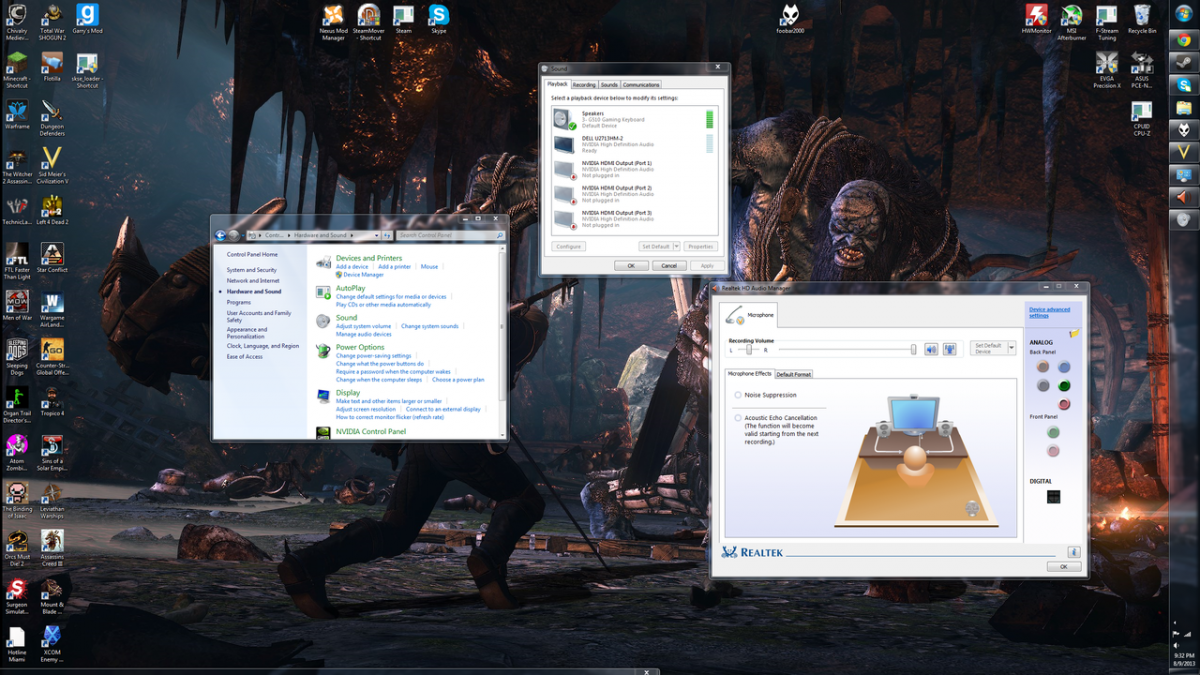Viewport: 1200px width, 675px height.
Task: Open Device advanced settings in Realtek
Action: [1050, 313]
